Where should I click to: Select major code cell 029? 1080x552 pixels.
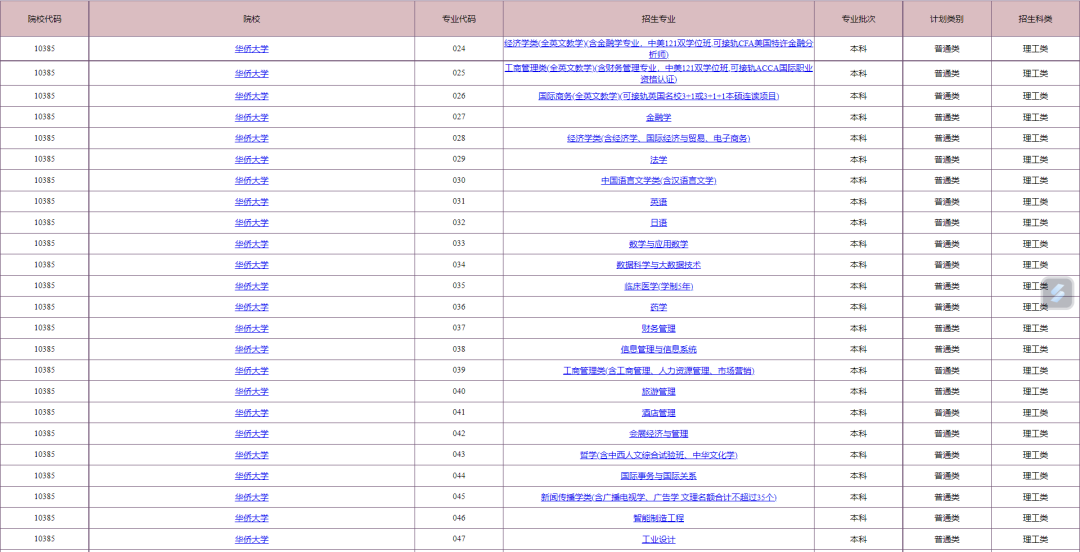(x=459, y=159)
